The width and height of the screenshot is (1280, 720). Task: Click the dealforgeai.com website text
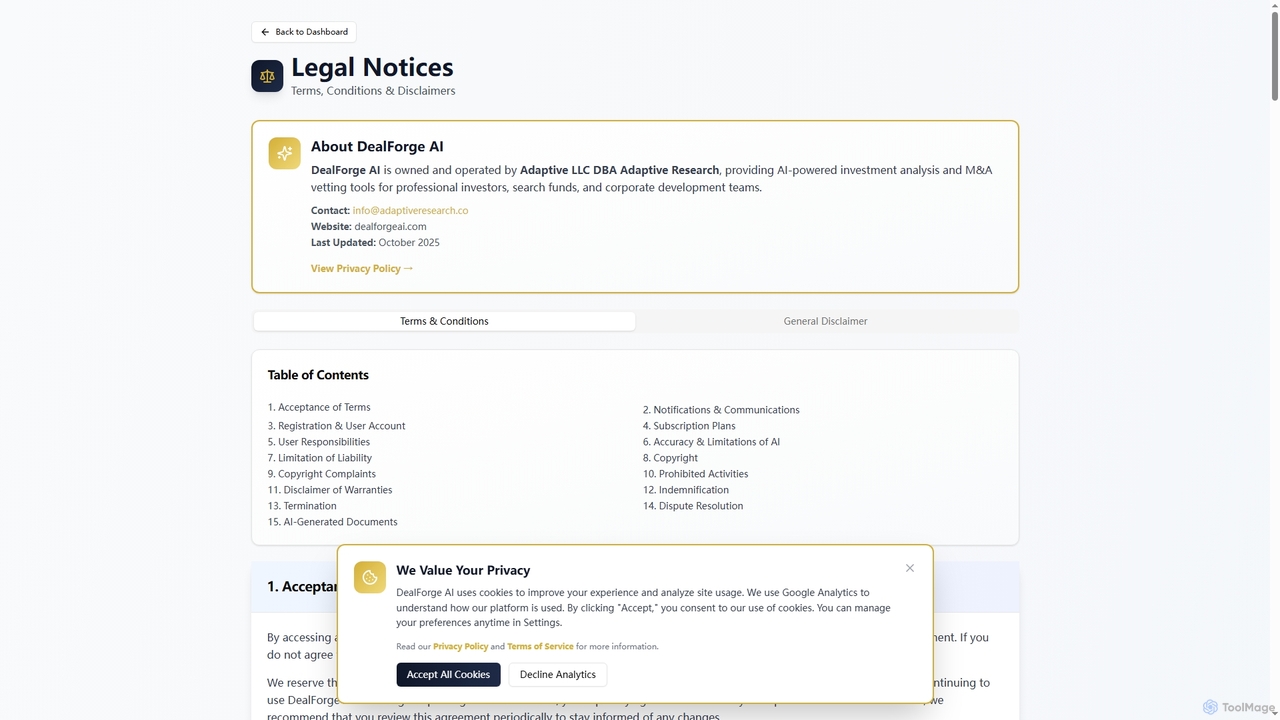(x=390, y=227)
